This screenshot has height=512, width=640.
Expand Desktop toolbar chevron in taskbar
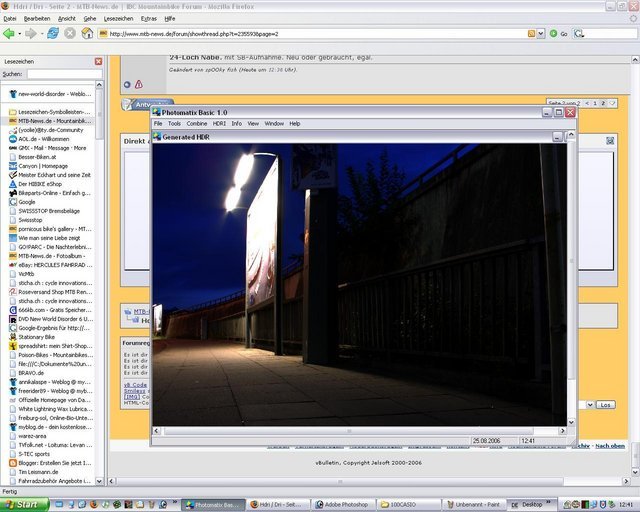[548, 502]
